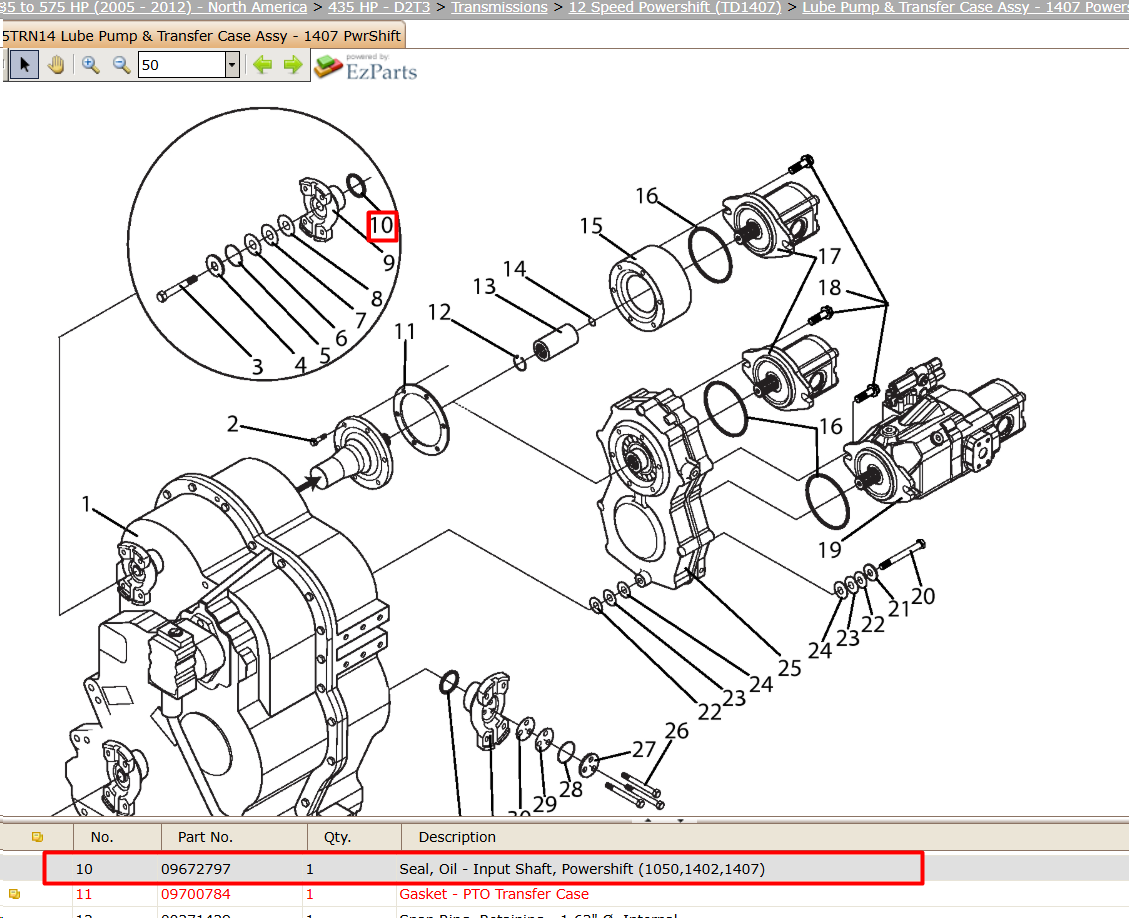Screen dimensions: 1129x918
Task: Collapse parts list with splitter up arrow
Action: pyautogui.click(x=647, y=820)
